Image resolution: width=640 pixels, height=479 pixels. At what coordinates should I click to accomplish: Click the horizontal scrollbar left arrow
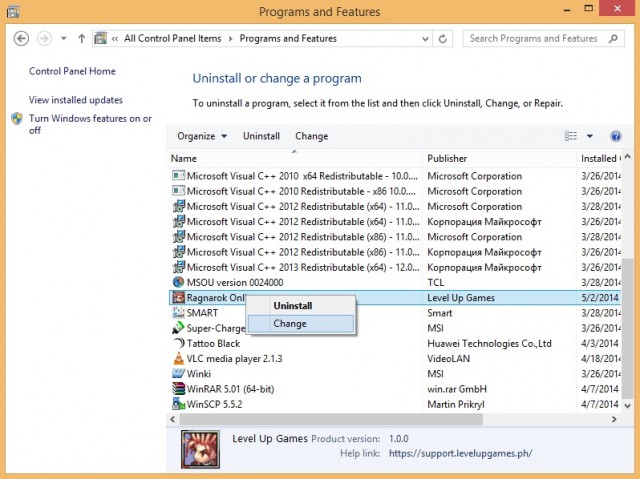coord(173,419)
